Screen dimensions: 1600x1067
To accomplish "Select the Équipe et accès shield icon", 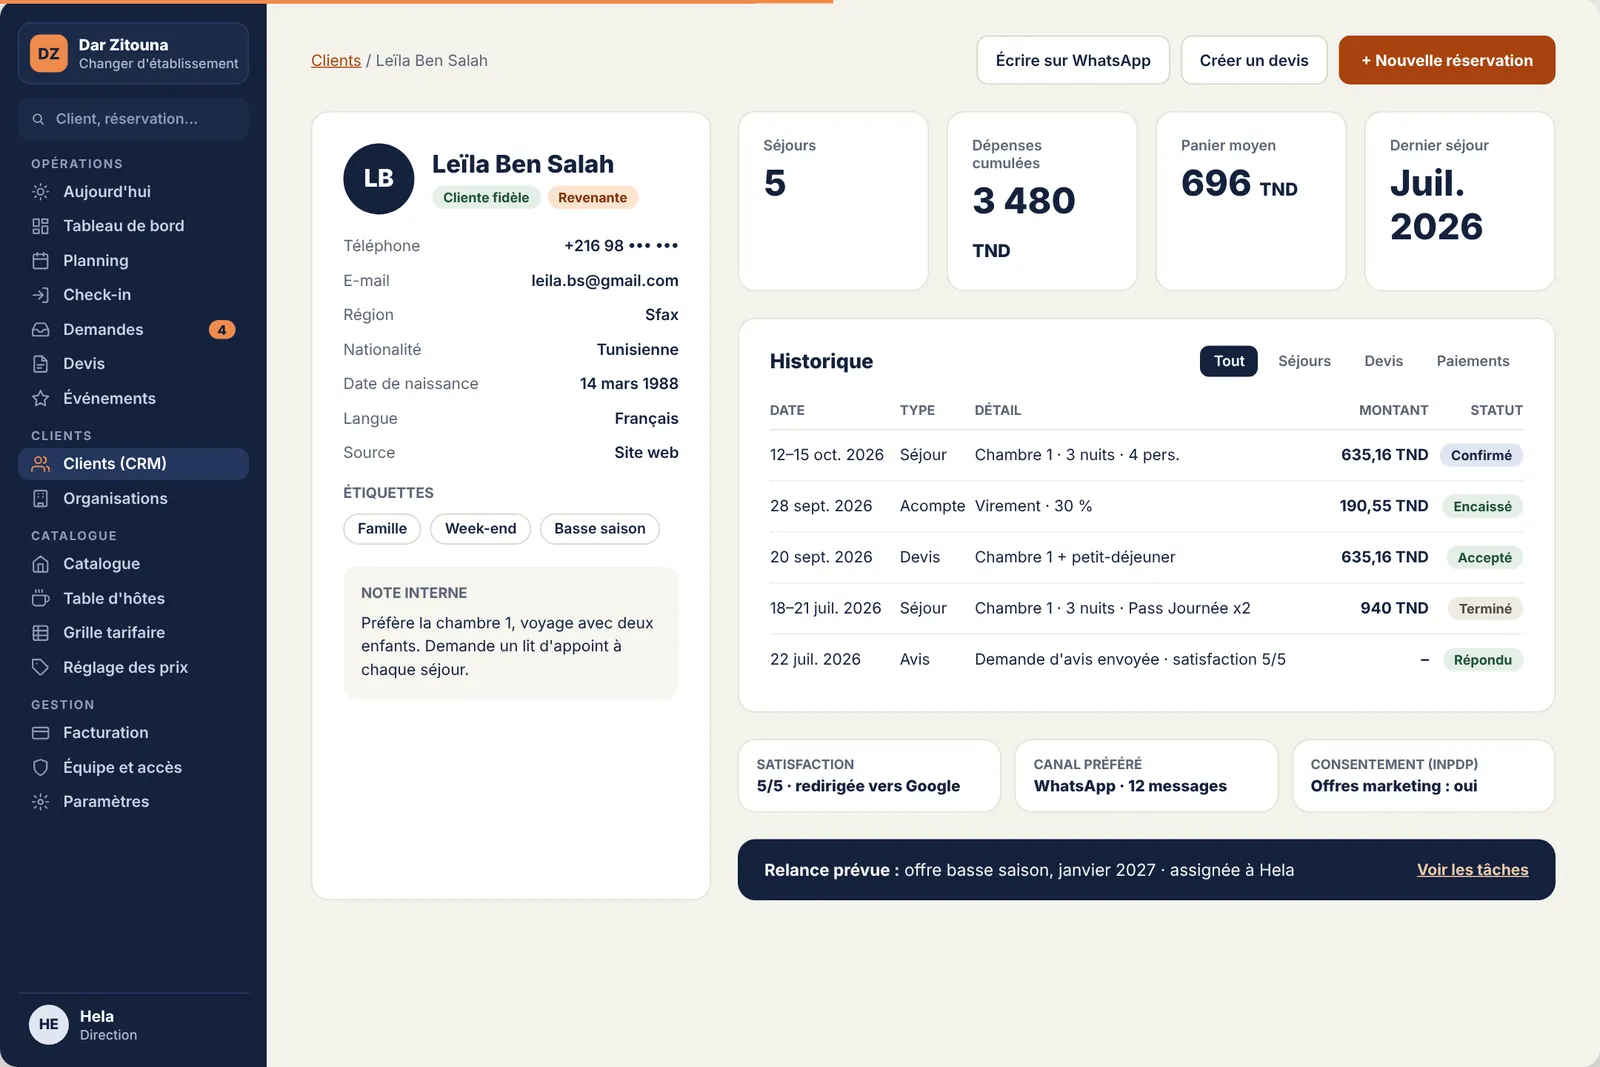I will coord(40,767).
